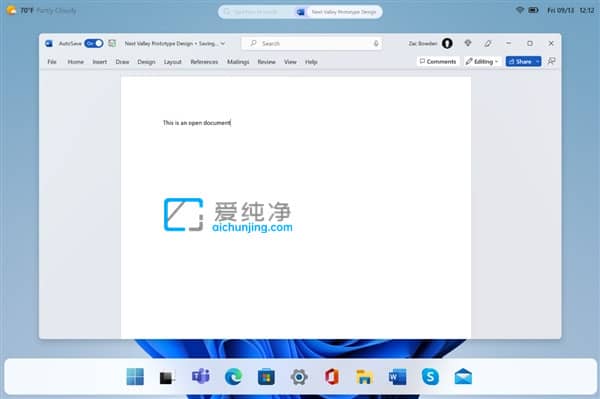Click the microphone icon in Search box
This screenshot has height=399, width=600.
[x=376, y=44]
